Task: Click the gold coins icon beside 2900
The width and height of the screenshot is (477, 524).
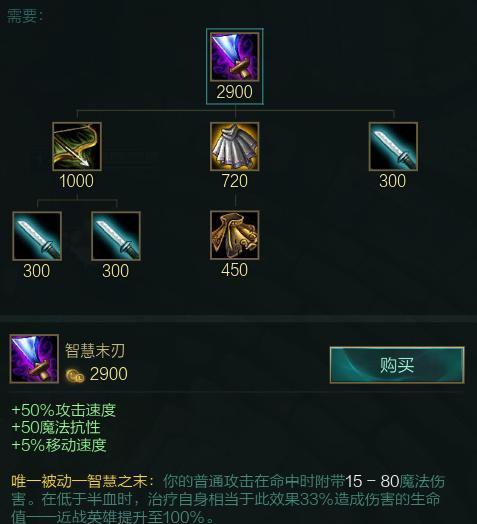Action: click(75, 376)
